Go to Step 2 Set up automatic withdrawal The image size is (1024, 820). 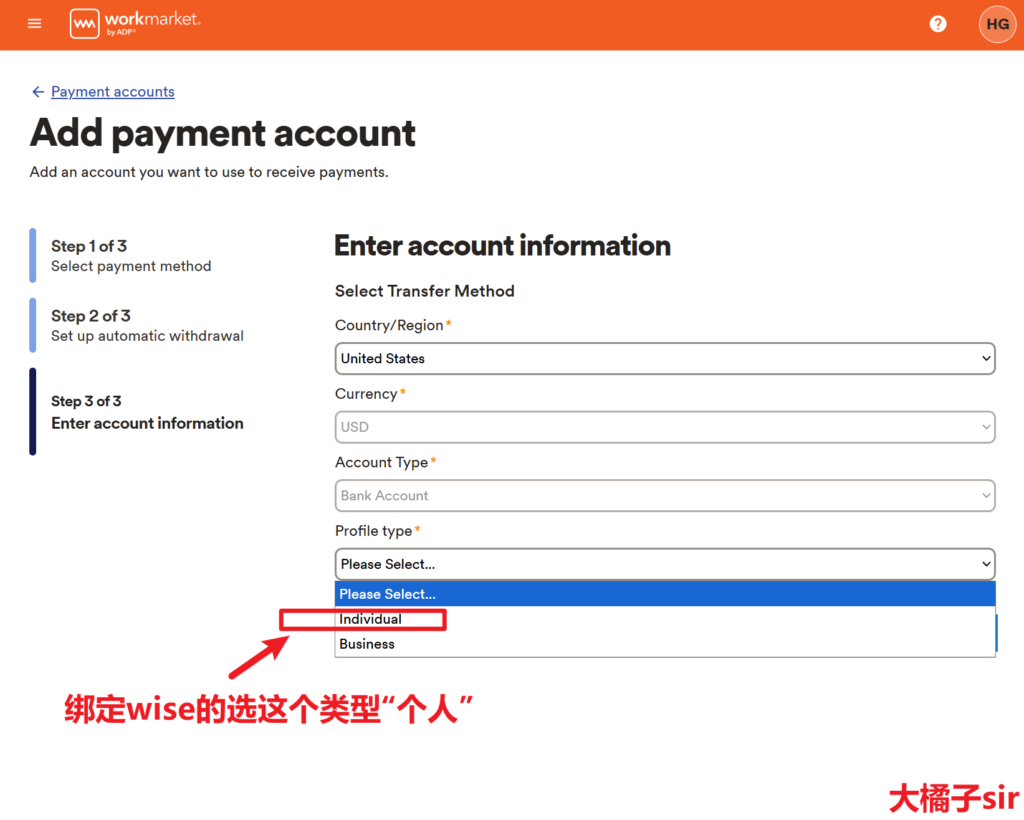point(147,326)
